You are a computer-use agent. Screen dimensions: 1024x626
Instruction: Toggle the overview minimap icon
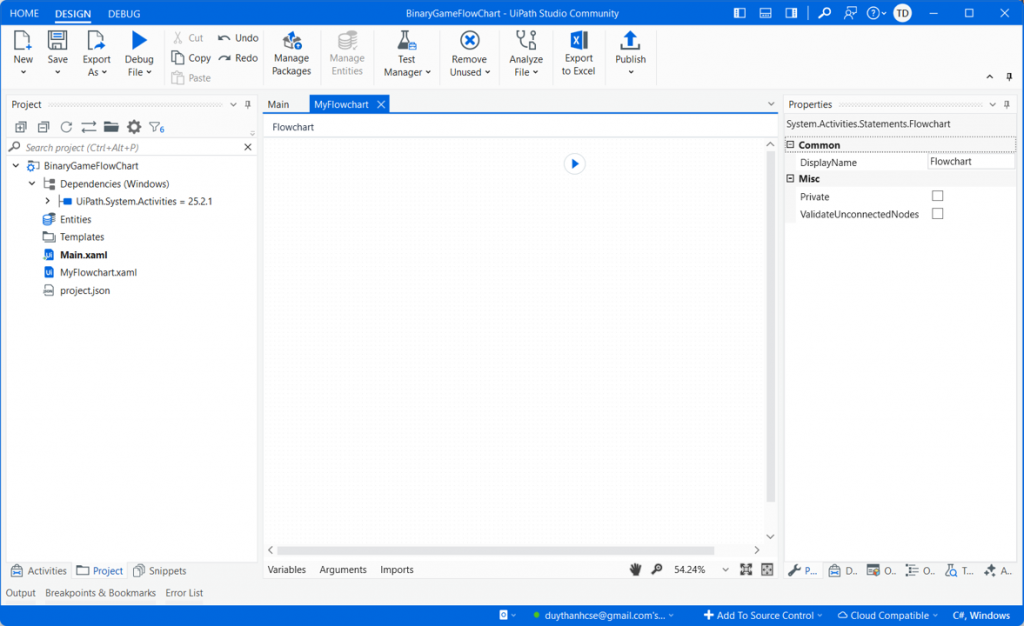(x=767, y=569)
